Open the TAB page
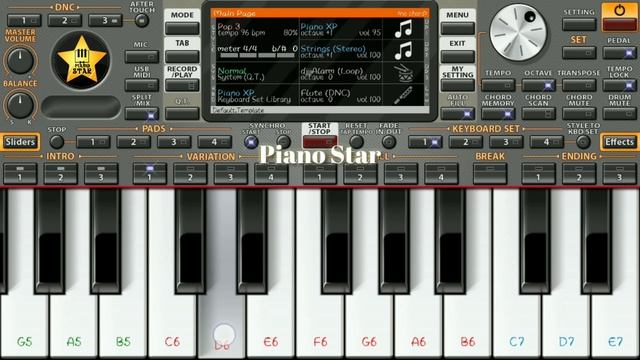 (182, 57)
